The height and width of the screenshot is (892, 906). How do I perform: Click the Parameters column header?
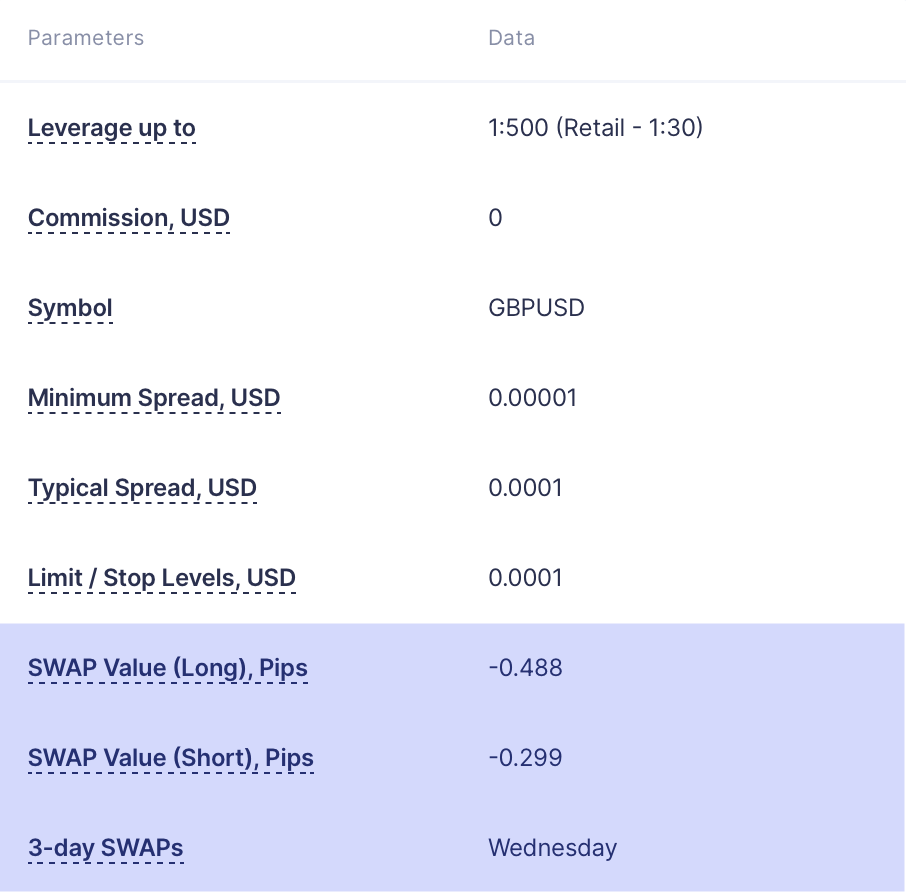click(86, 38)
